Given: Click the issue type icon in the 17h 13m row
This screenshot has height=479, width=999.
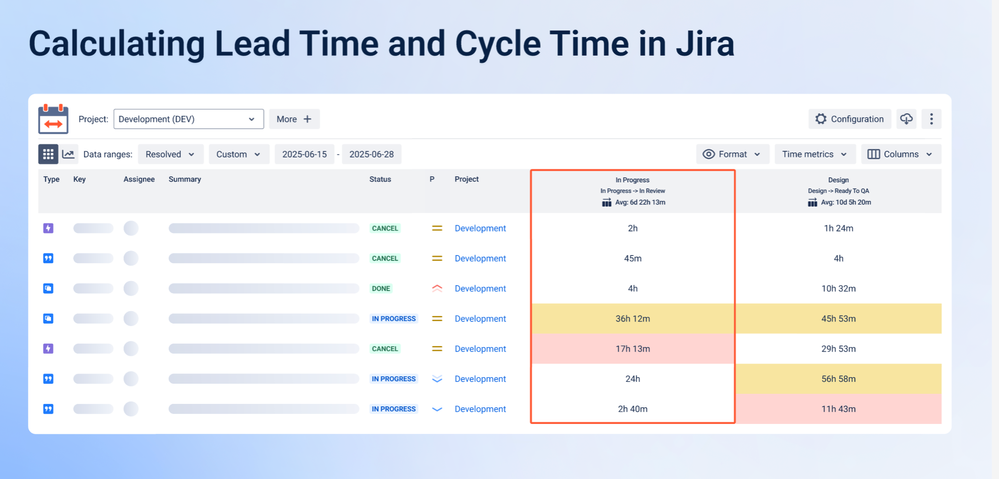Looking at the screenshot, I should (x=48, y=348).
